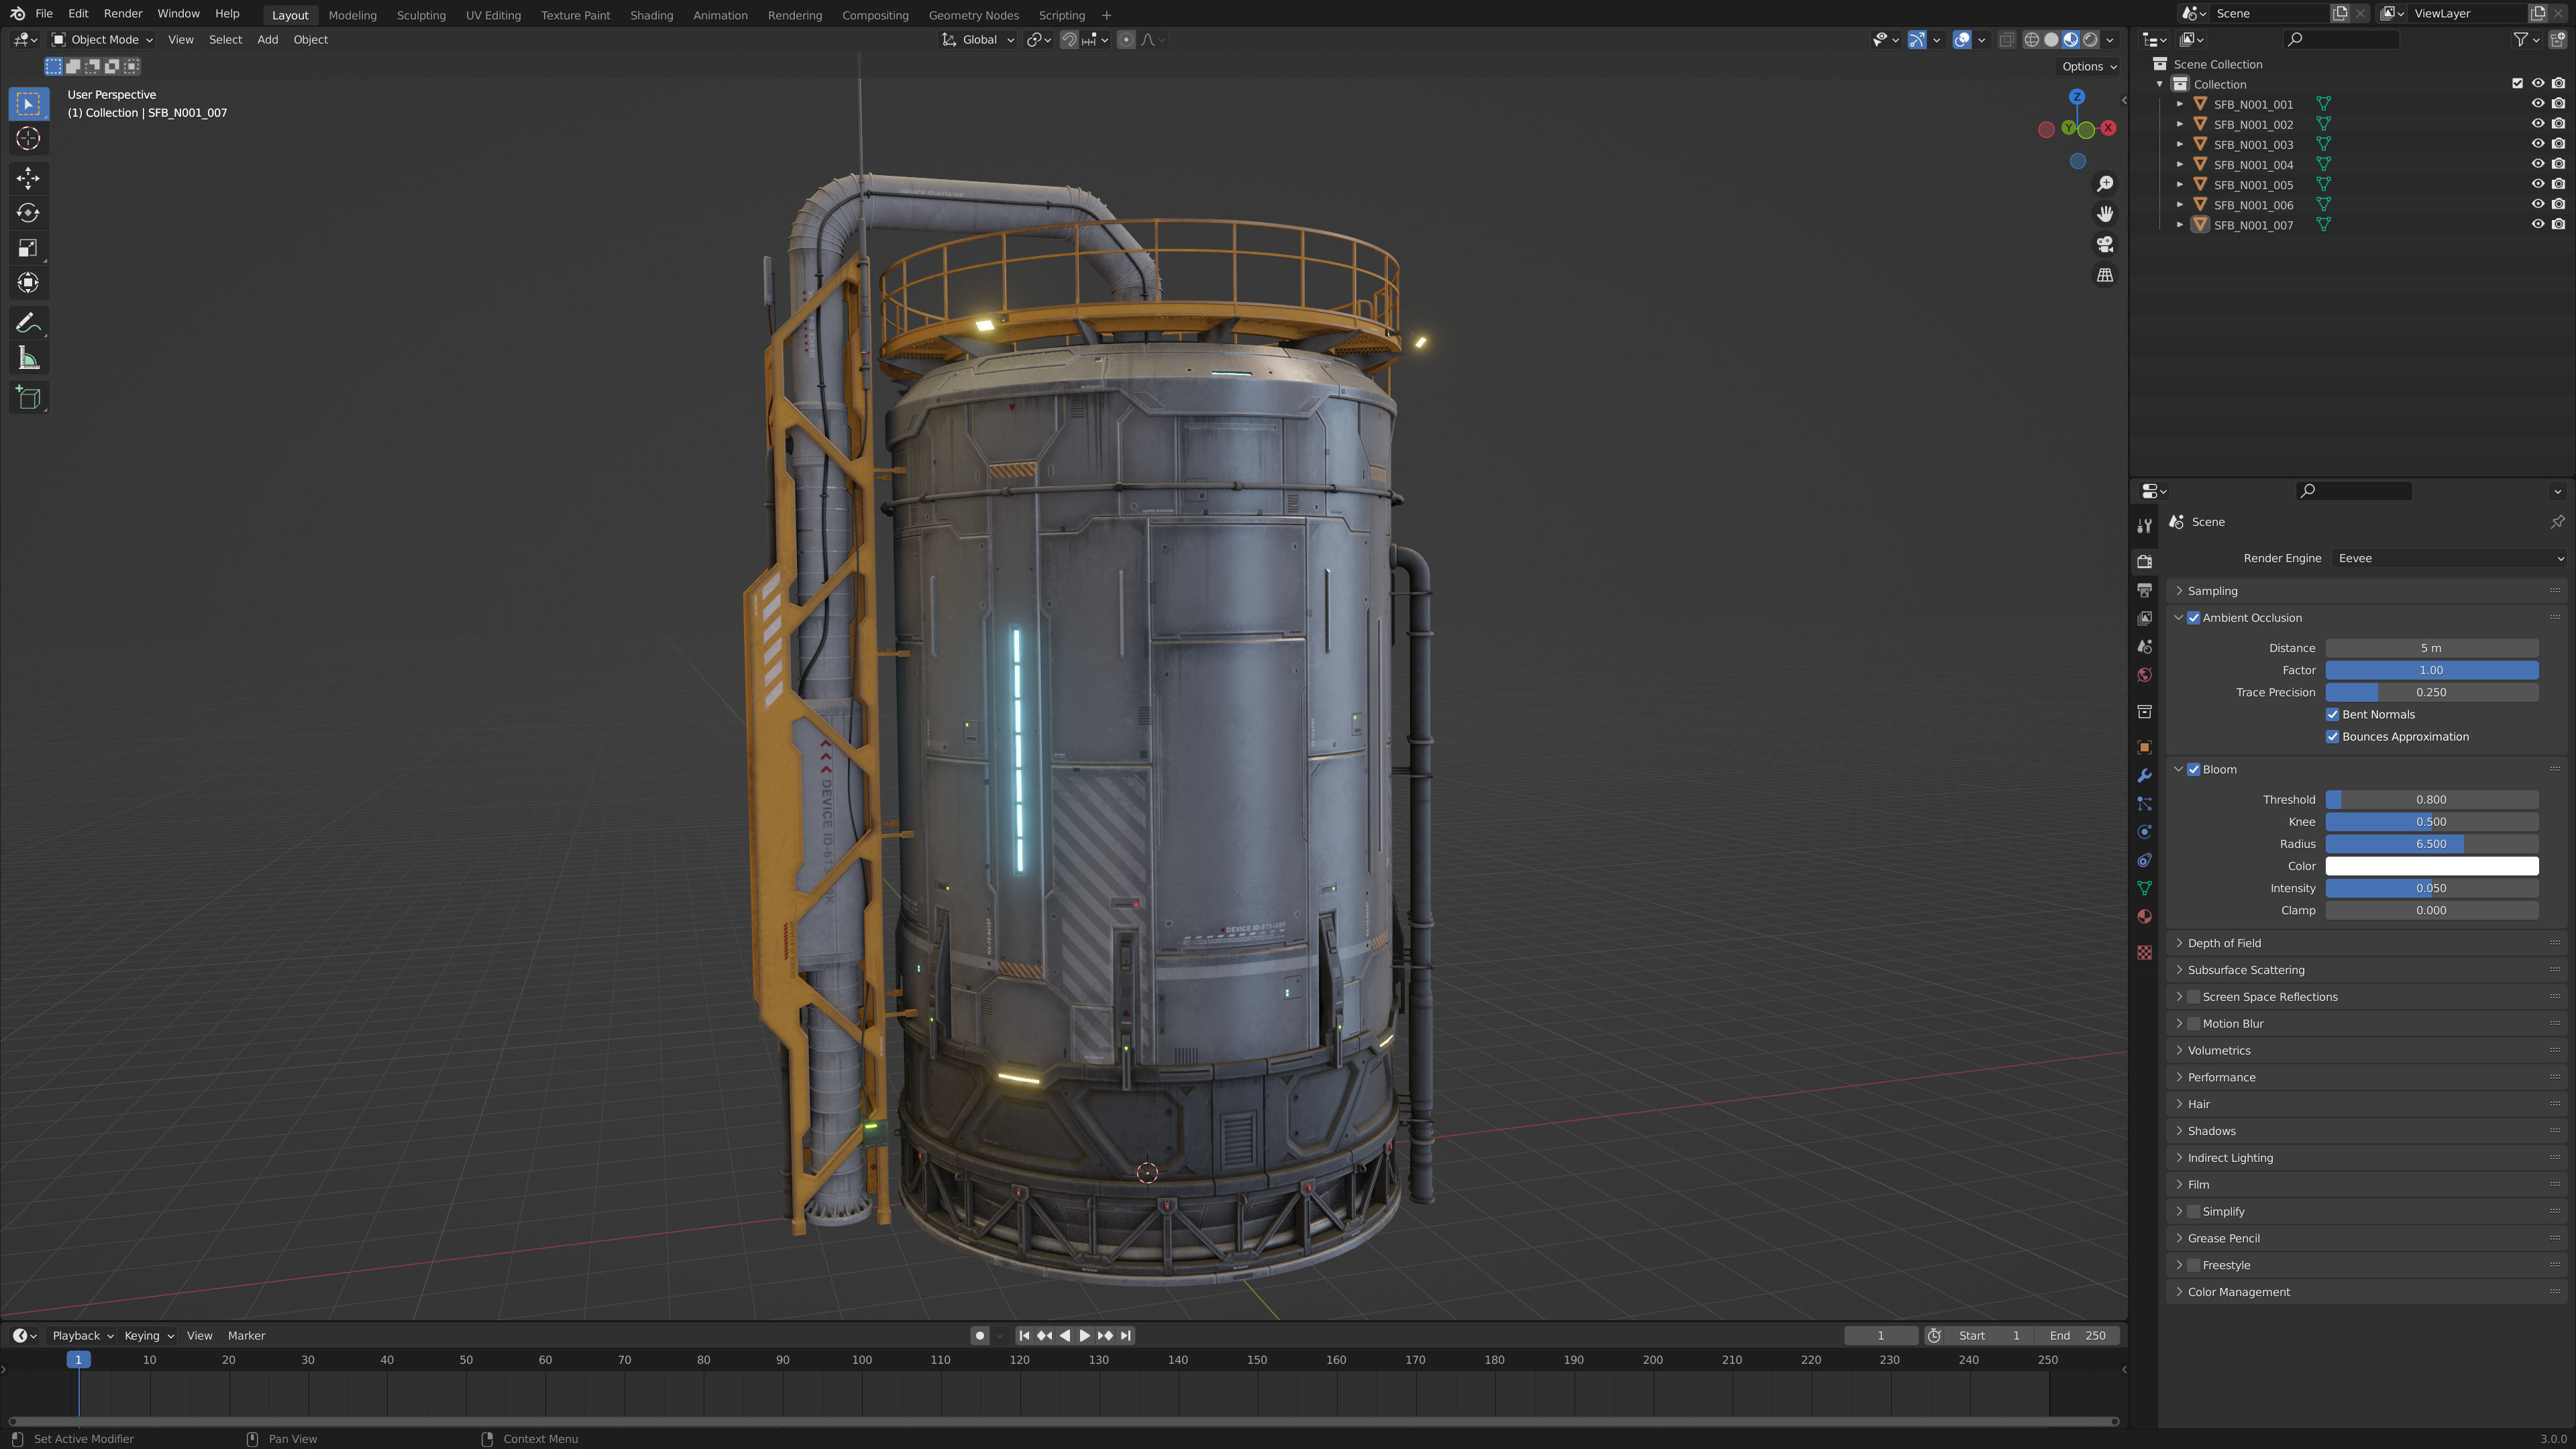Click the outliner search field

(x=2342, y=39)
